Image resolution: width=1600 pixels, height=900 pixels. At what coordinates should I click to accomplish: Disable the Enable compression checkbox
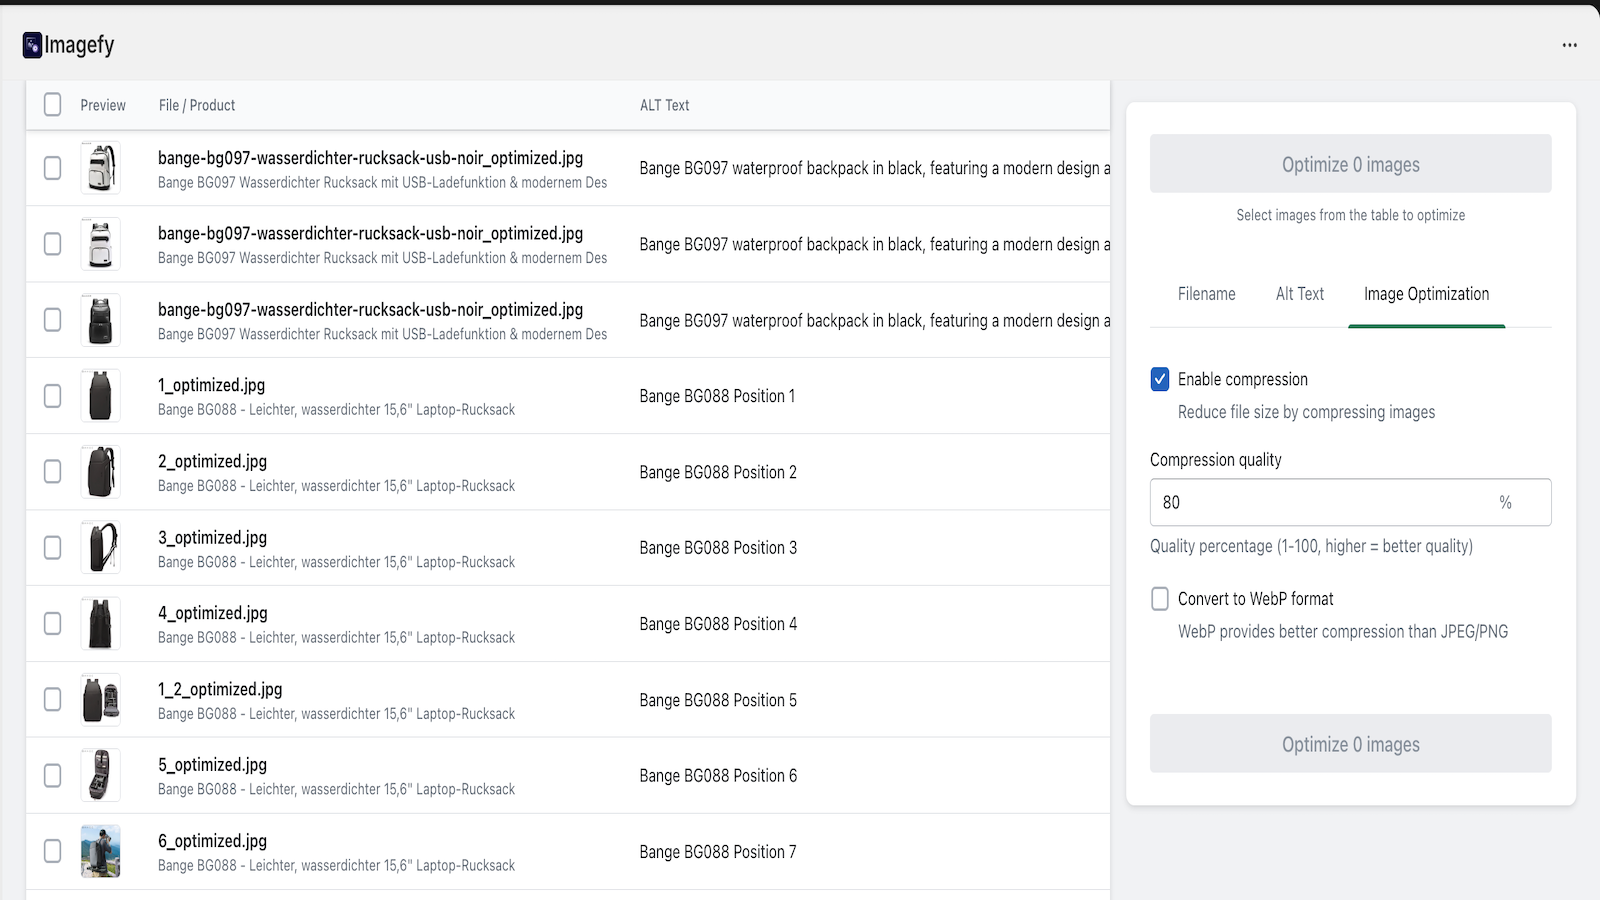pyautogui.click(x=1160, y=379)
